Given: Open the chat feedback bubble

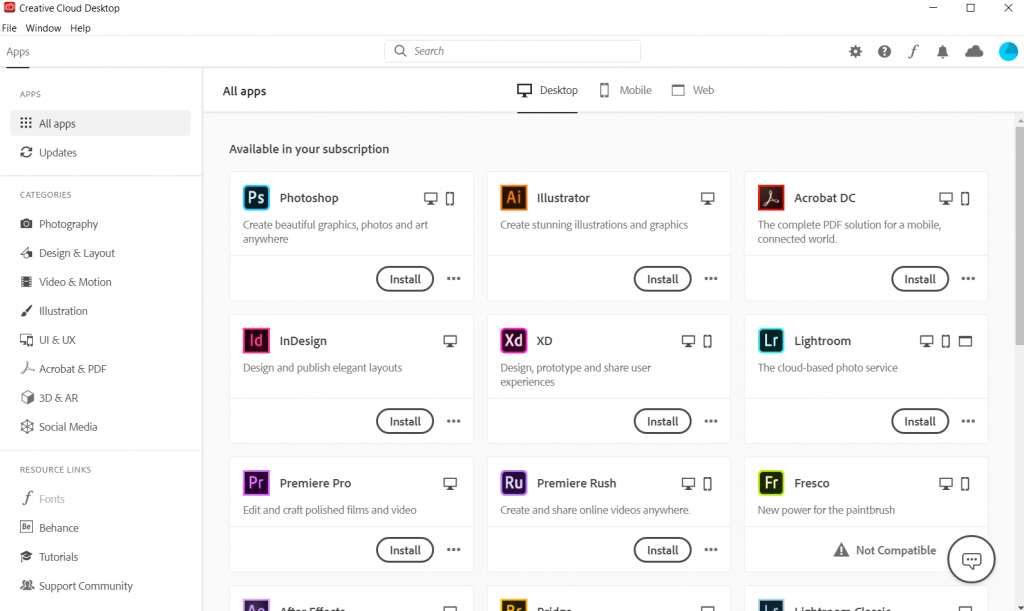Looking at the screenshot, I should tap(971, 559).
